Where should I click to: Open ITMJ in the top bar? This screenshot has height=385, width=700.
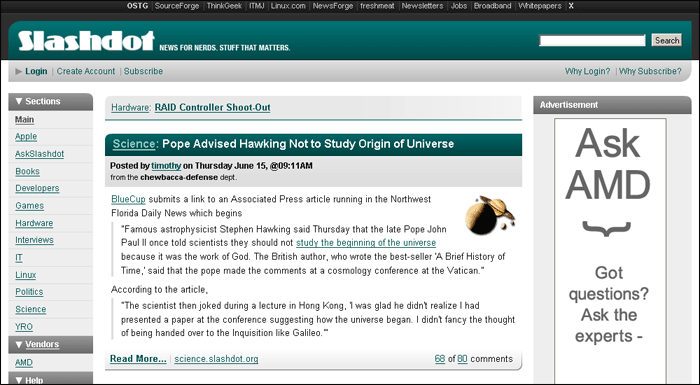[x=257, y=6]
